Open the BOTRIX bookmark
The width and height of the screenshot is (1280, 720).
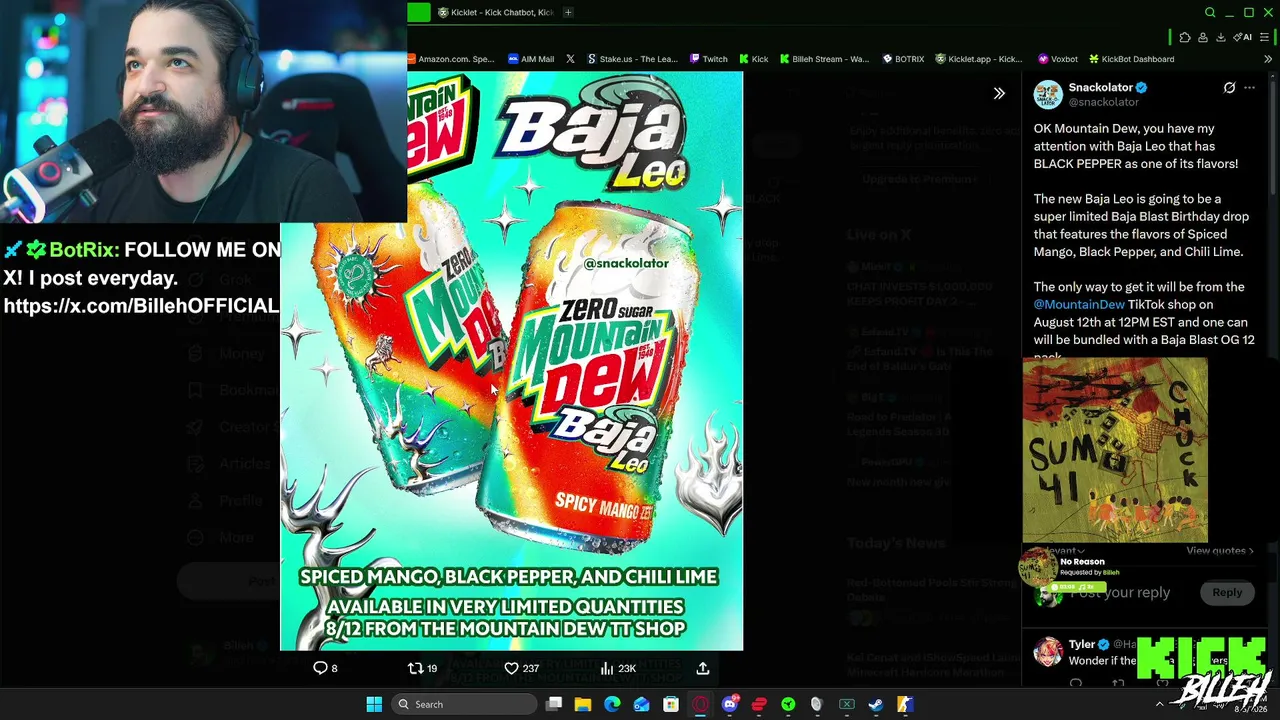pos(903,59)
